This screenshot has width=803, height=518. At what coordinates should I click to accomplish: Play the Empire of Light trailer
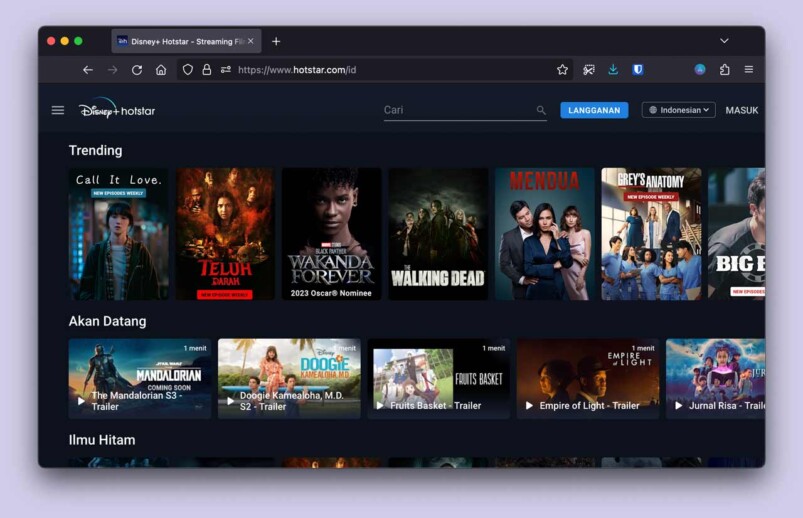[529, 405]
